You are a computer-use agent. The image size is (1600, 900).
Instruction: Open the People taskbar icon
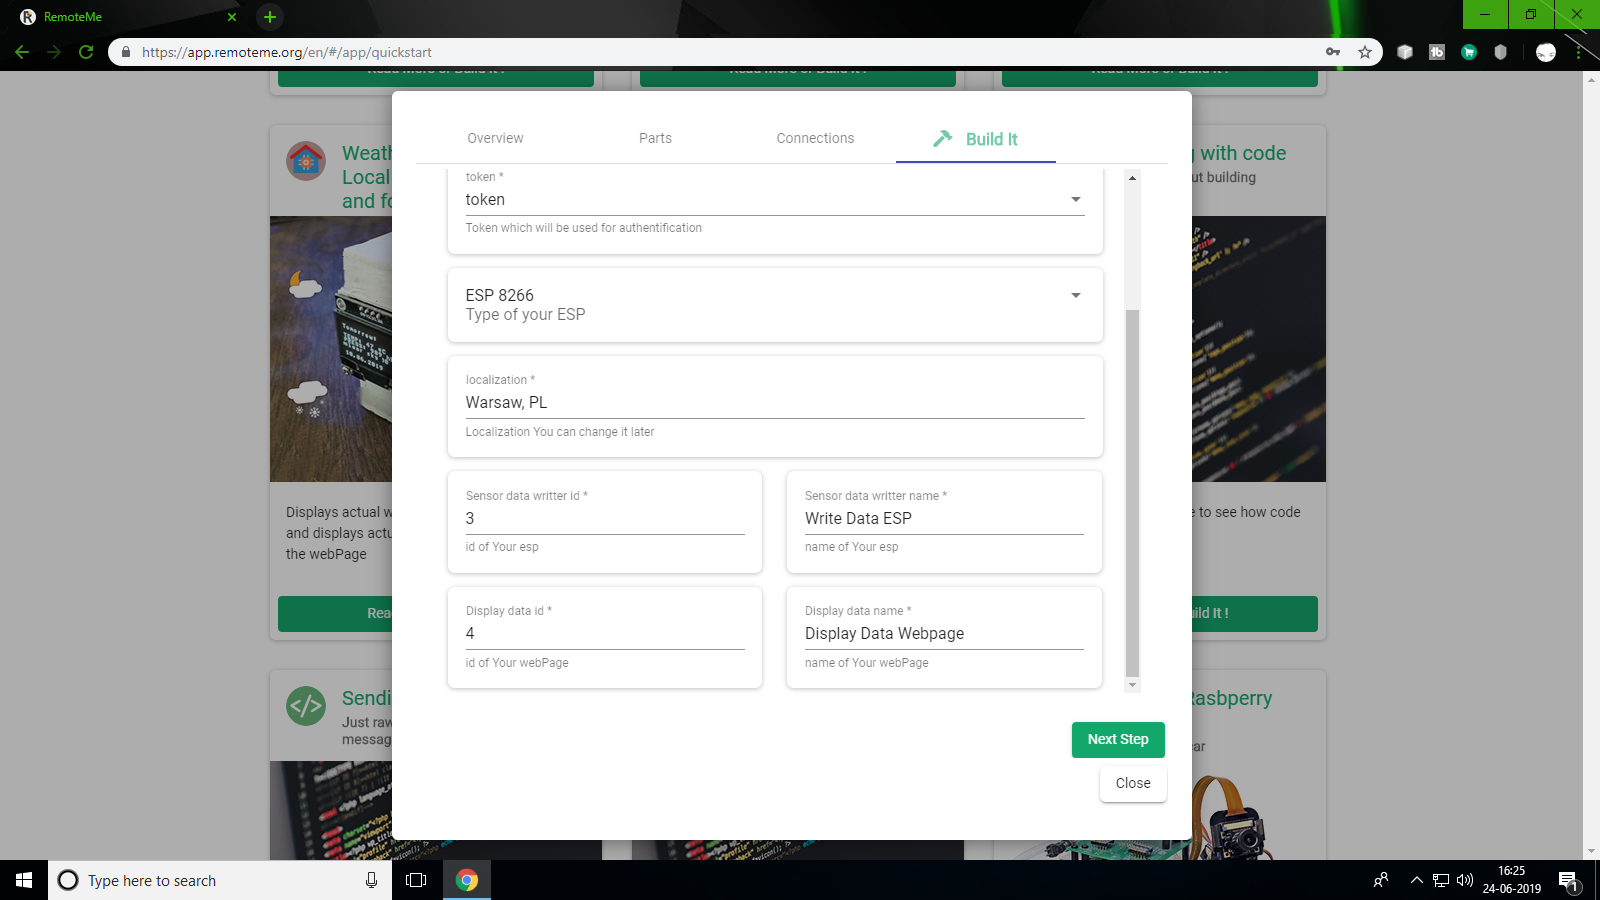click(x=1381, y=880)
